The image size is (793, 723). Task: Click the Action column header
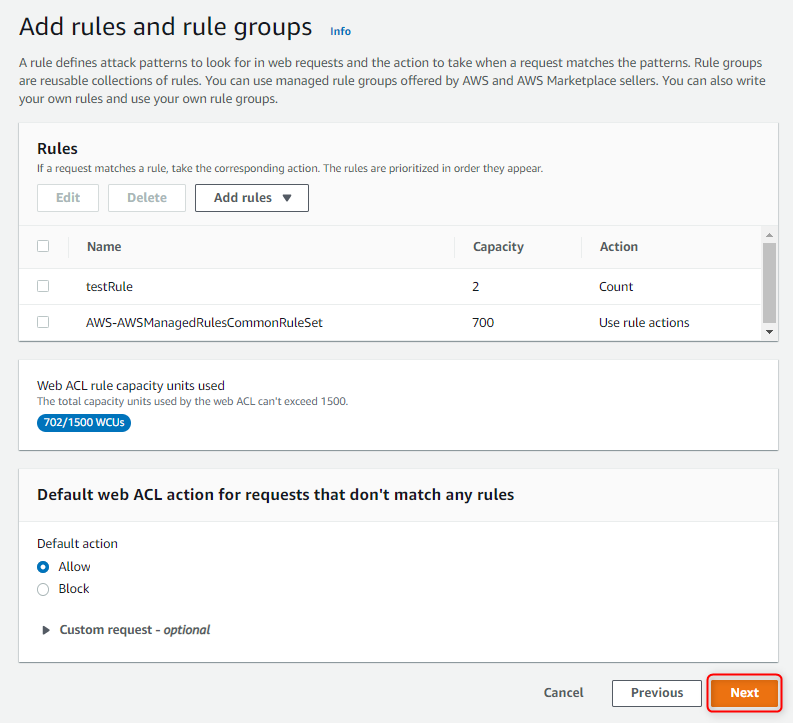pos(618,246)
